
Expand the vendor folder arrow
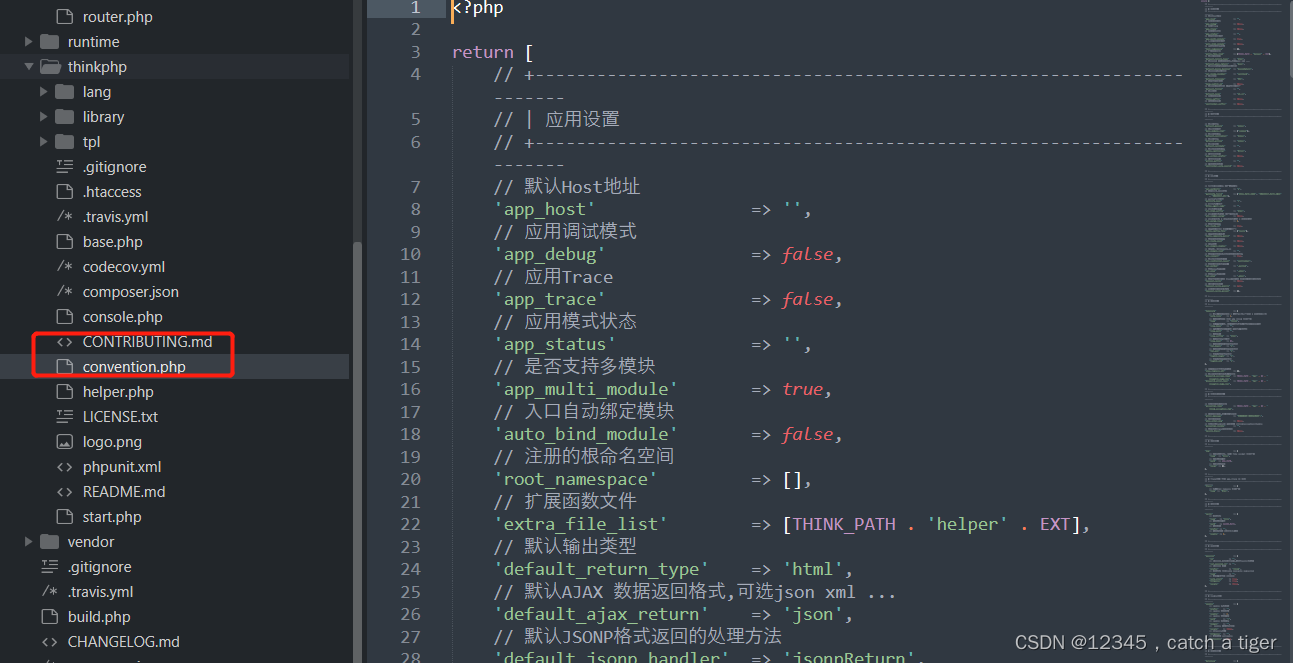pos(28,542)
